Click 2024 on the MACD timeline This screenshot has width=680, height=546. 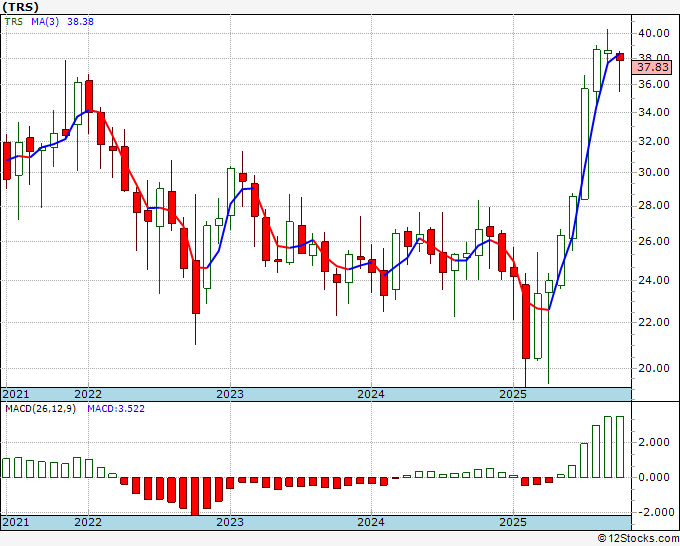click(x=371, y=522)
